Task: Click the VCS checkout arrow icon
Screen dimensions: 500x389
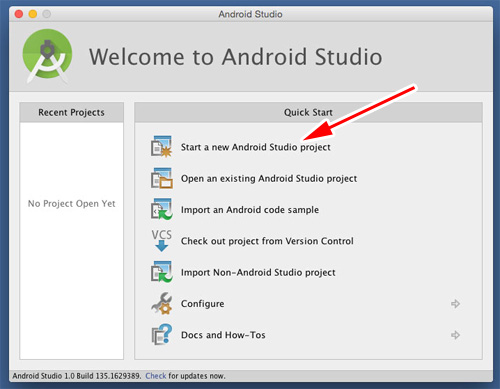Action: (162, 240)
